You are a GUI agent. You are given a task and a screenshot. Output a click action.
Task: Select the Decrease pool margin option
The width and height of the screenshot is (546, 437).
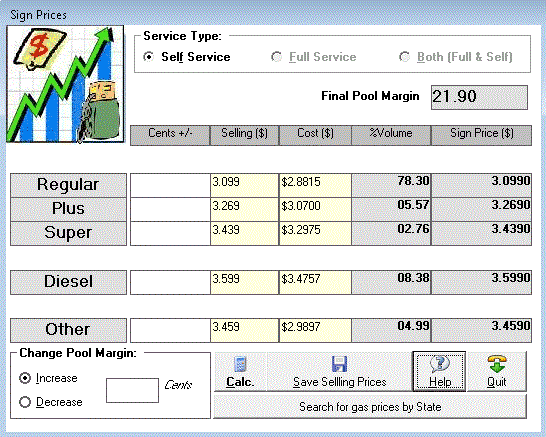pos(25,402)
